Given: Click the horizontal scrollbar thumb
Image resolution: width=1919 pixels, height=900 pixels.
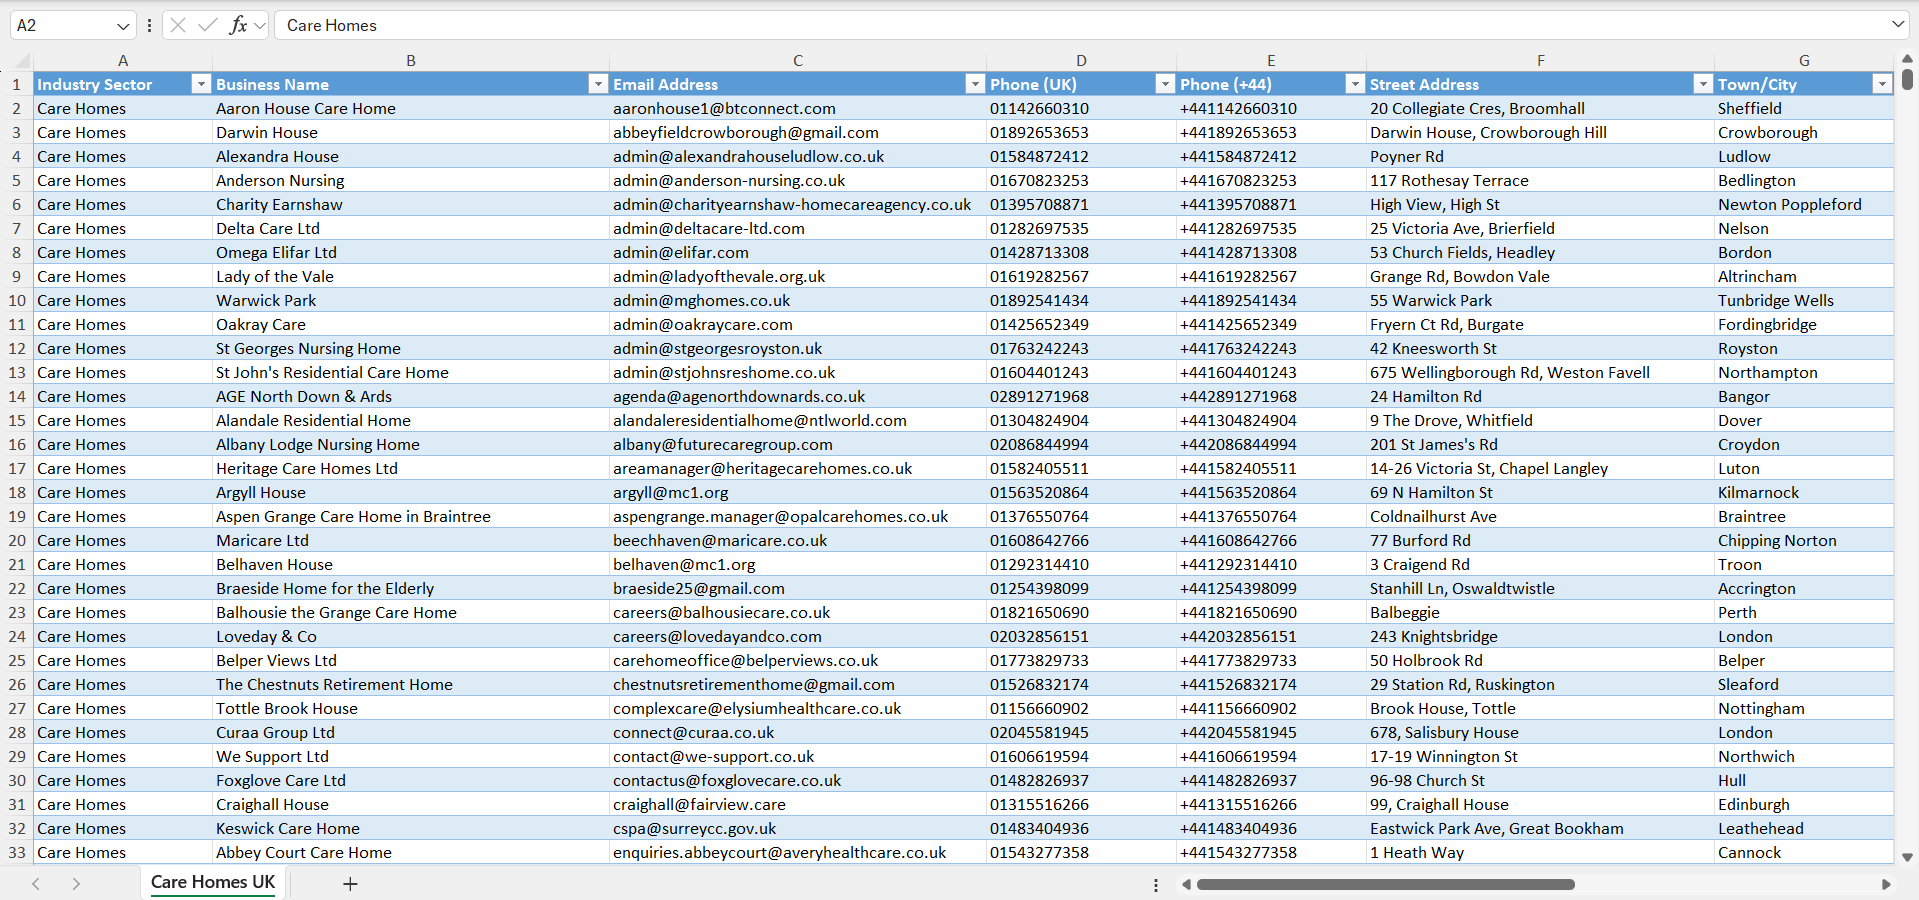Looking at the screenshot, I should (x=1386, y=884).
